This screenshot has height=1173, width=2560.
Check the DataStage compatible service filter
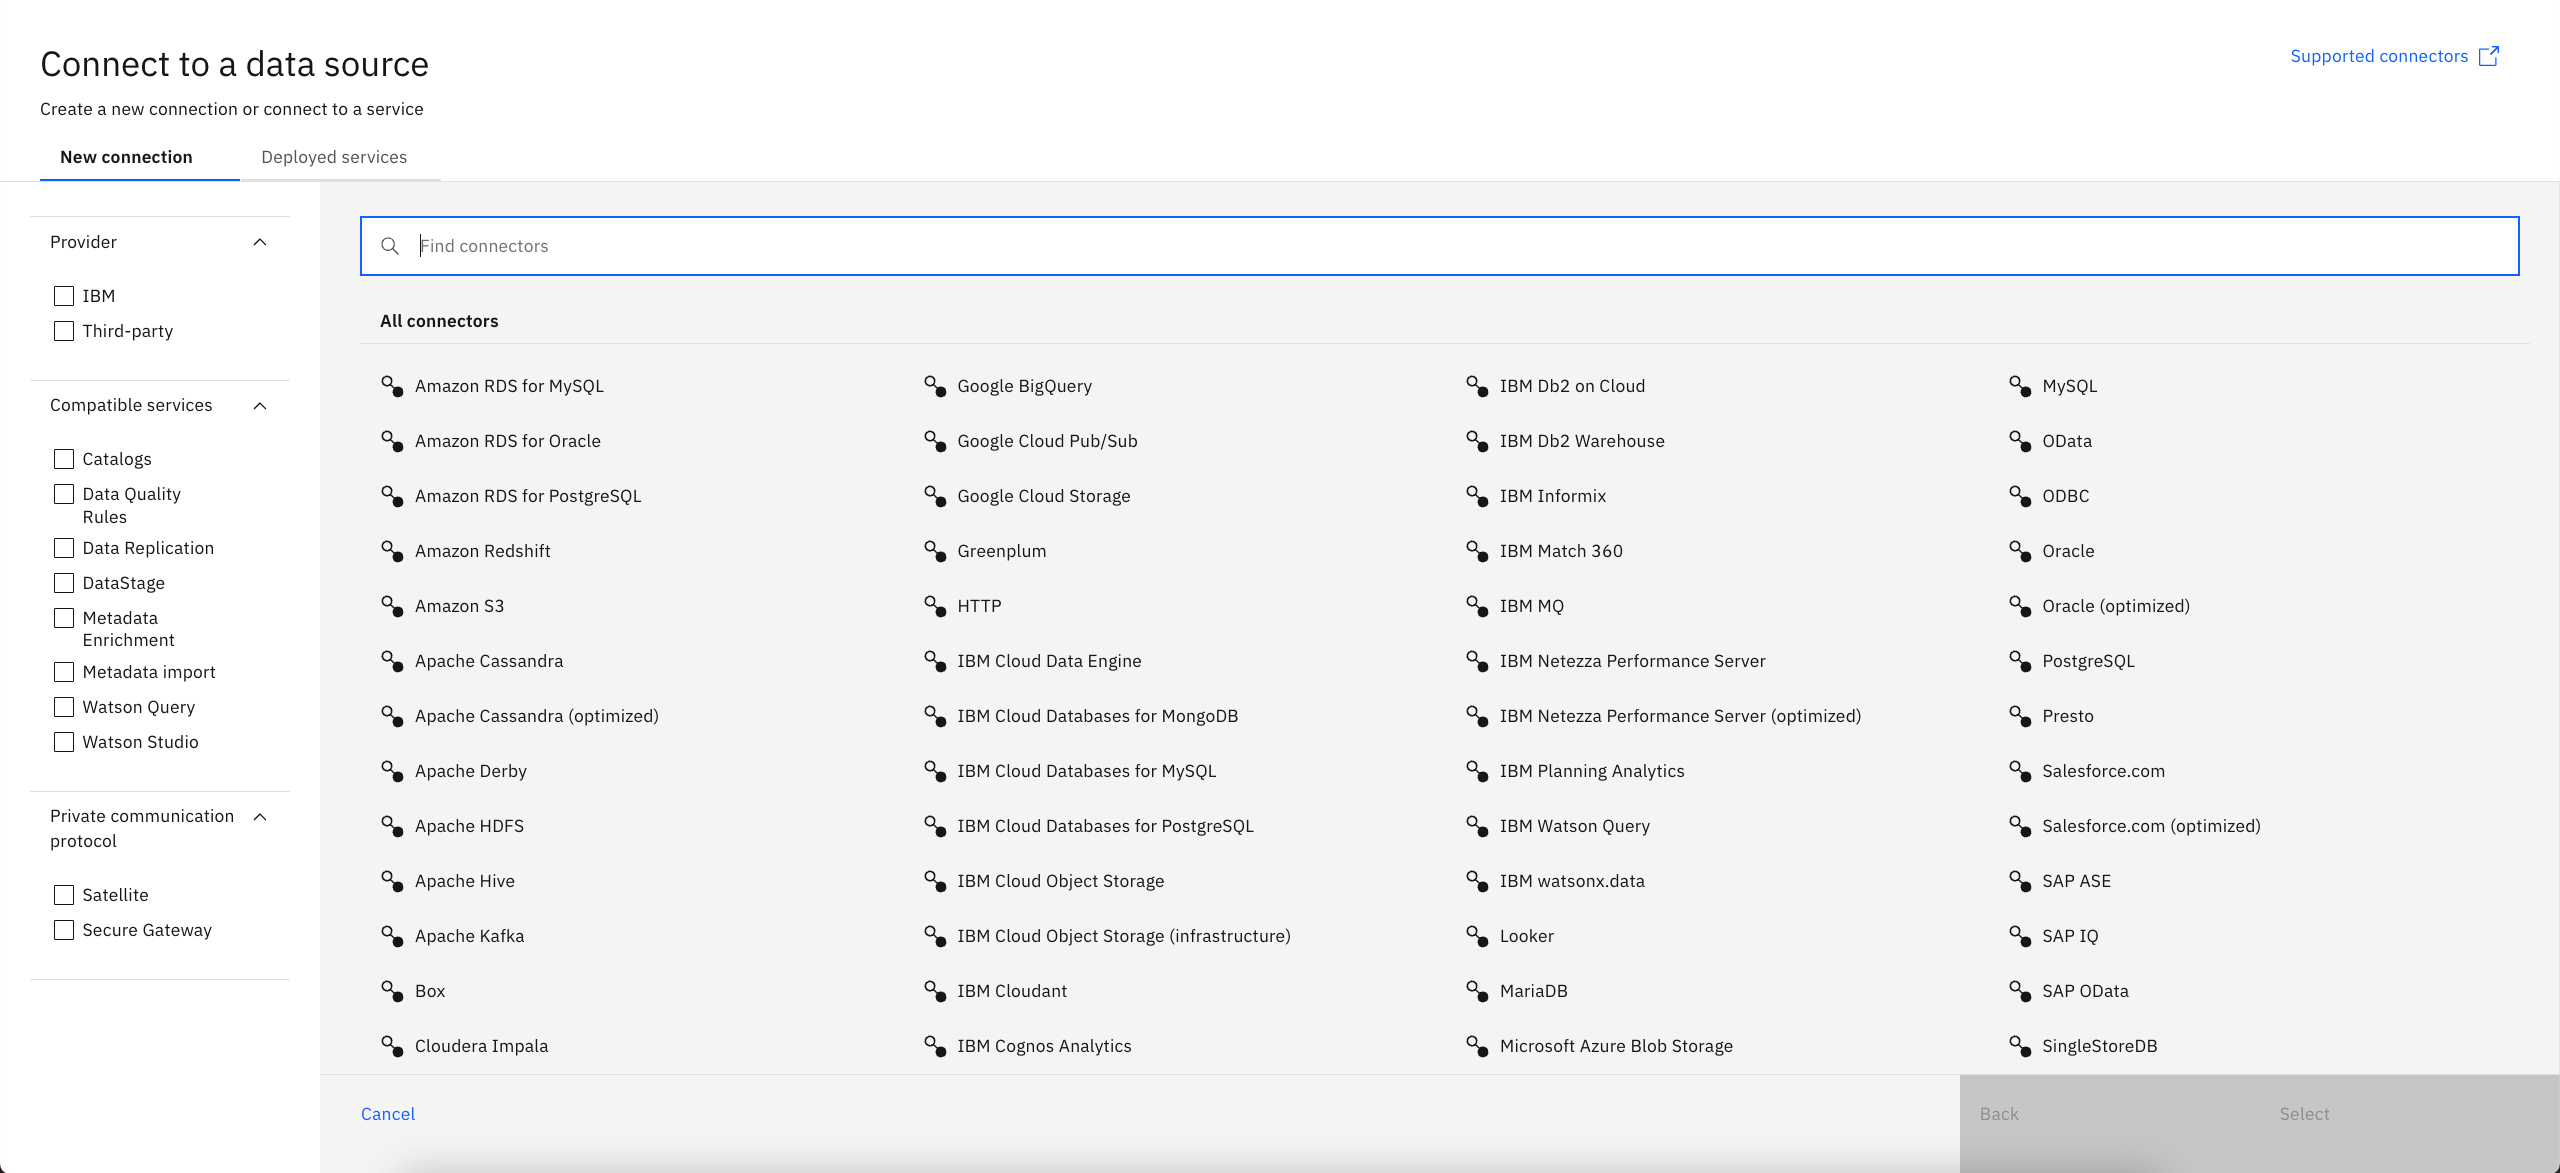click(64, 582)
